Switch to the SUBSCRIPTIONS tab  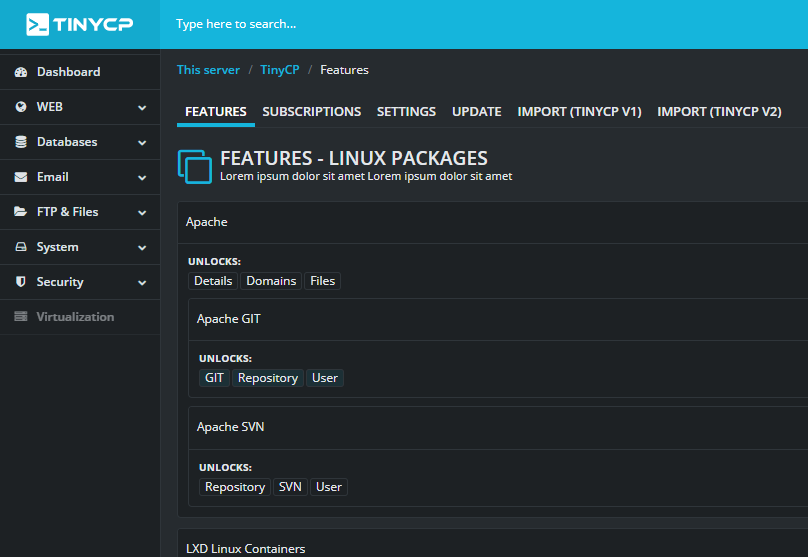(x=311, y=112)
